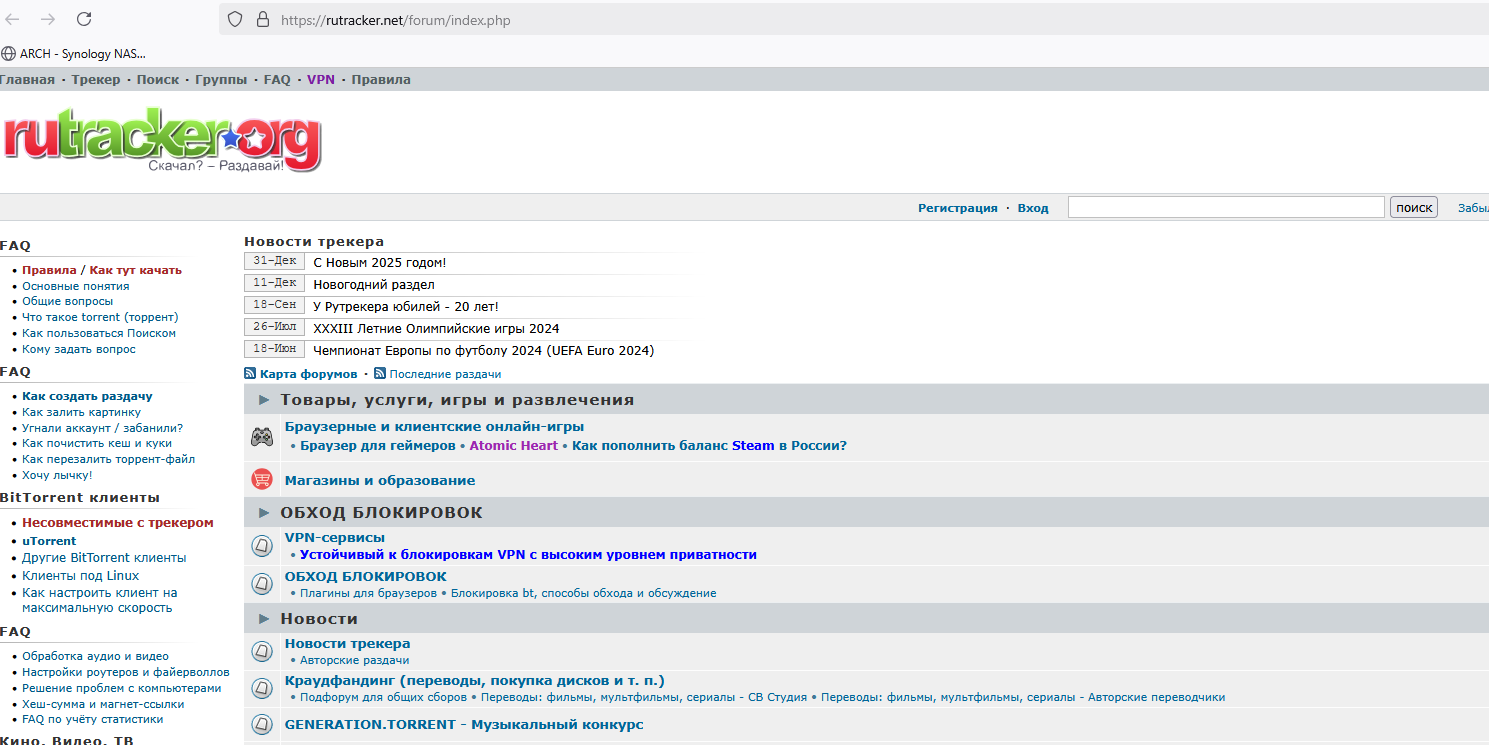The height and width of the screenshot is (745, 1489).
Task: Click the RSS icon beside Последние раздачи
Action: pos(380,374)
